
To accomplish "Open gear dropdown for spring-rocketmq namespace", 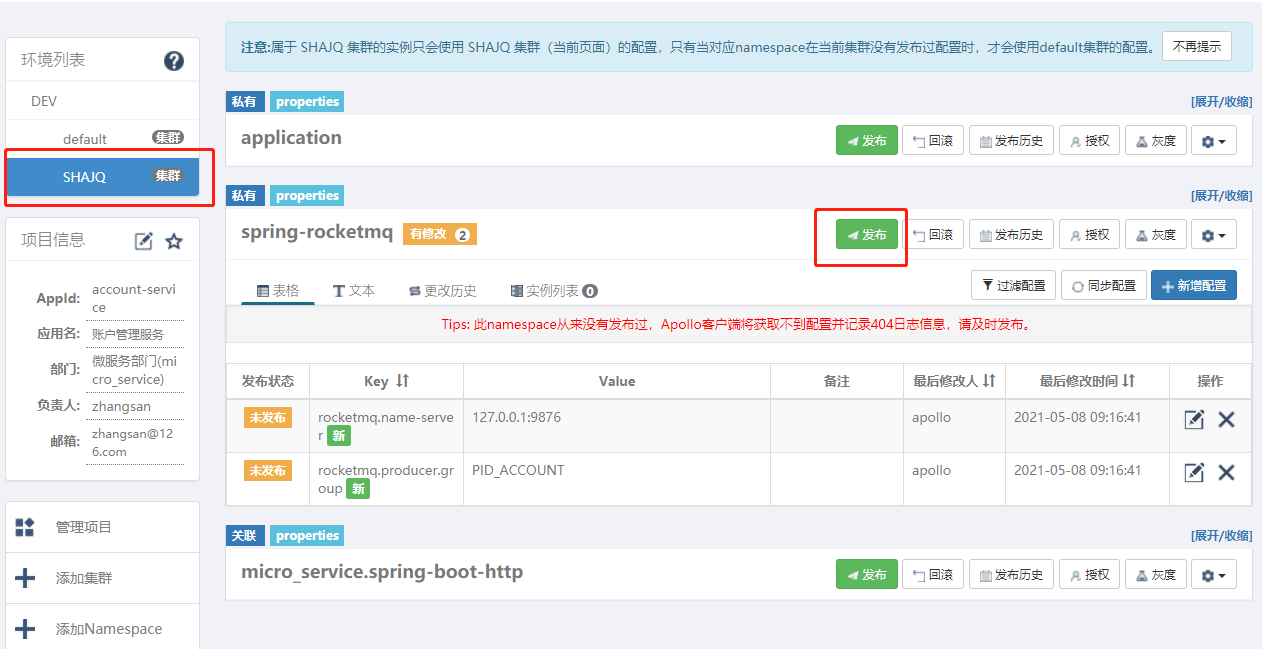I will click(x=1213, y=235).
